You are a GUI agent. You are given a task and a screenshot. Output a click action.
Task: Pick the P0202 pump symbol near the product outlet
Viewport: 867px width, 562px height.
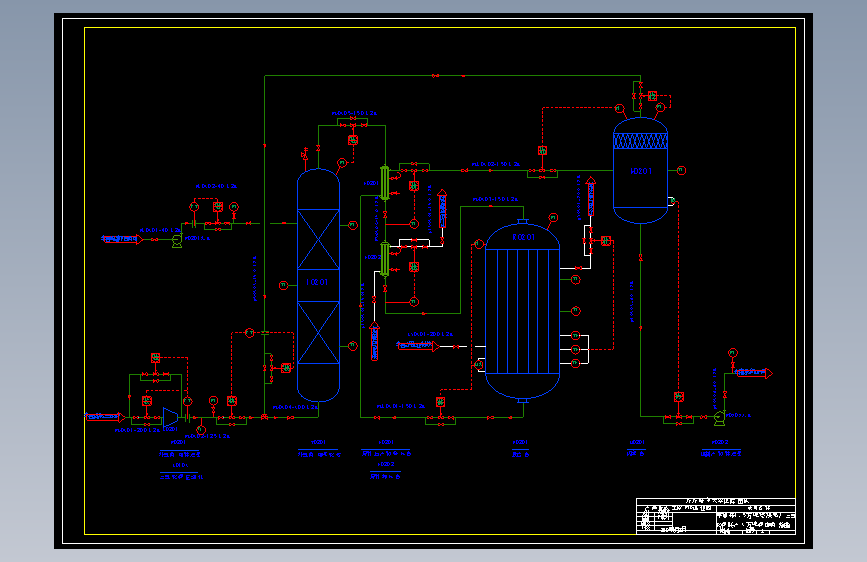[x=719, y=419]
